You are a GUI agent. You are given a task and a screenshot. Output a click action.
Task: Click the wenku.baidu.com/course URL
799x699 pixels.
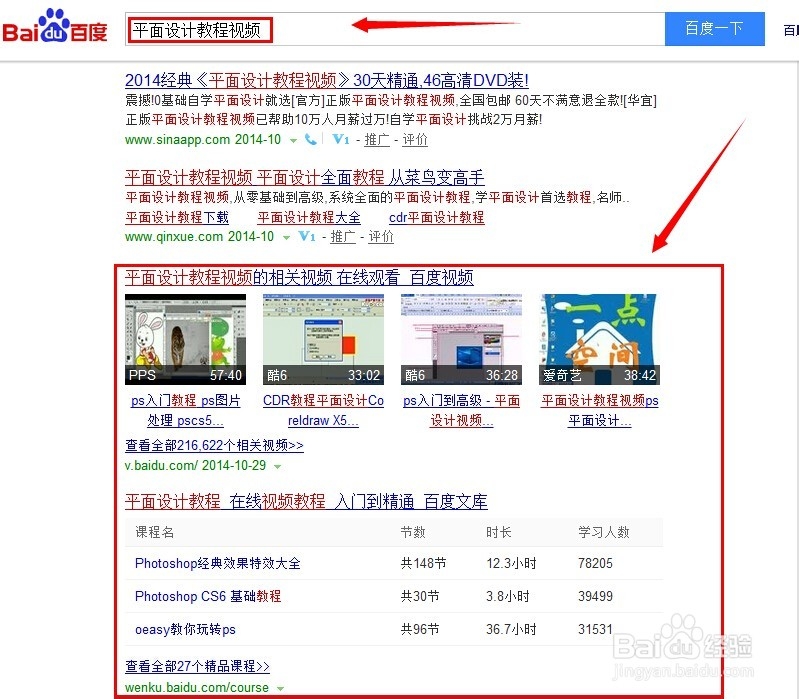click(197, 687)
